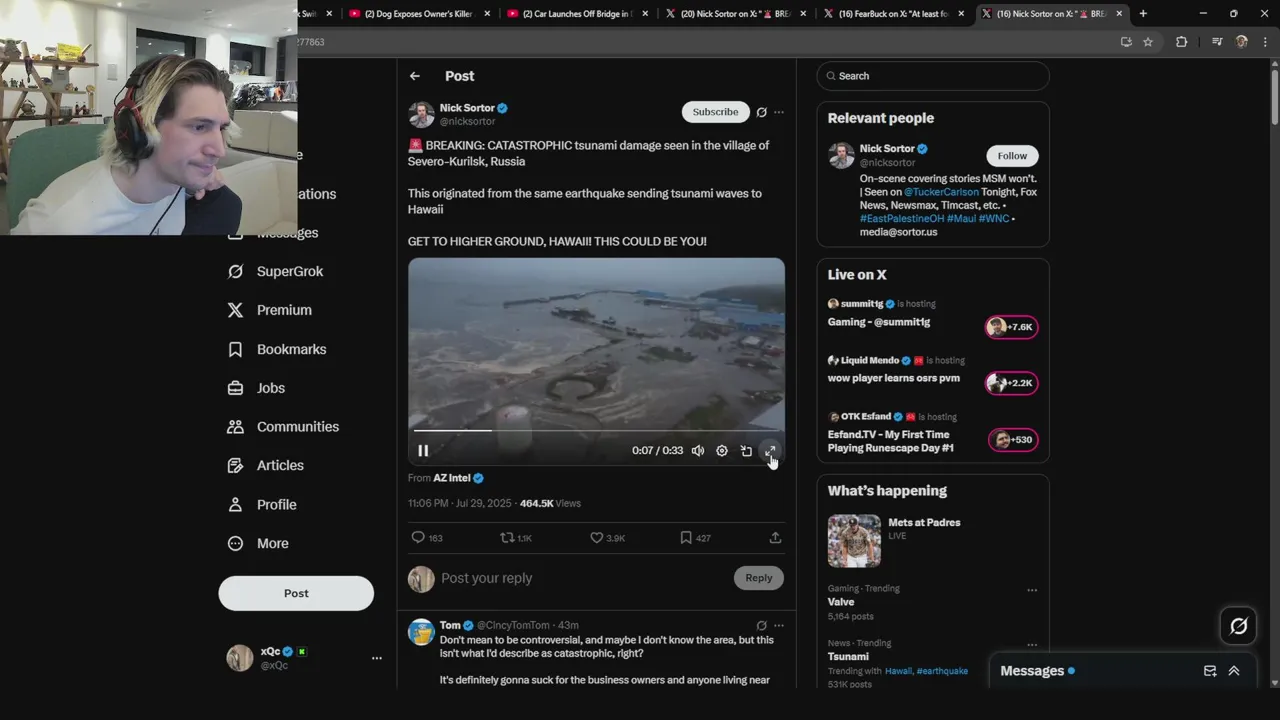The width and height of the screenshot is (1280, 720).
Task: Share the post via share icon
Action: click(x=775, y=538)
